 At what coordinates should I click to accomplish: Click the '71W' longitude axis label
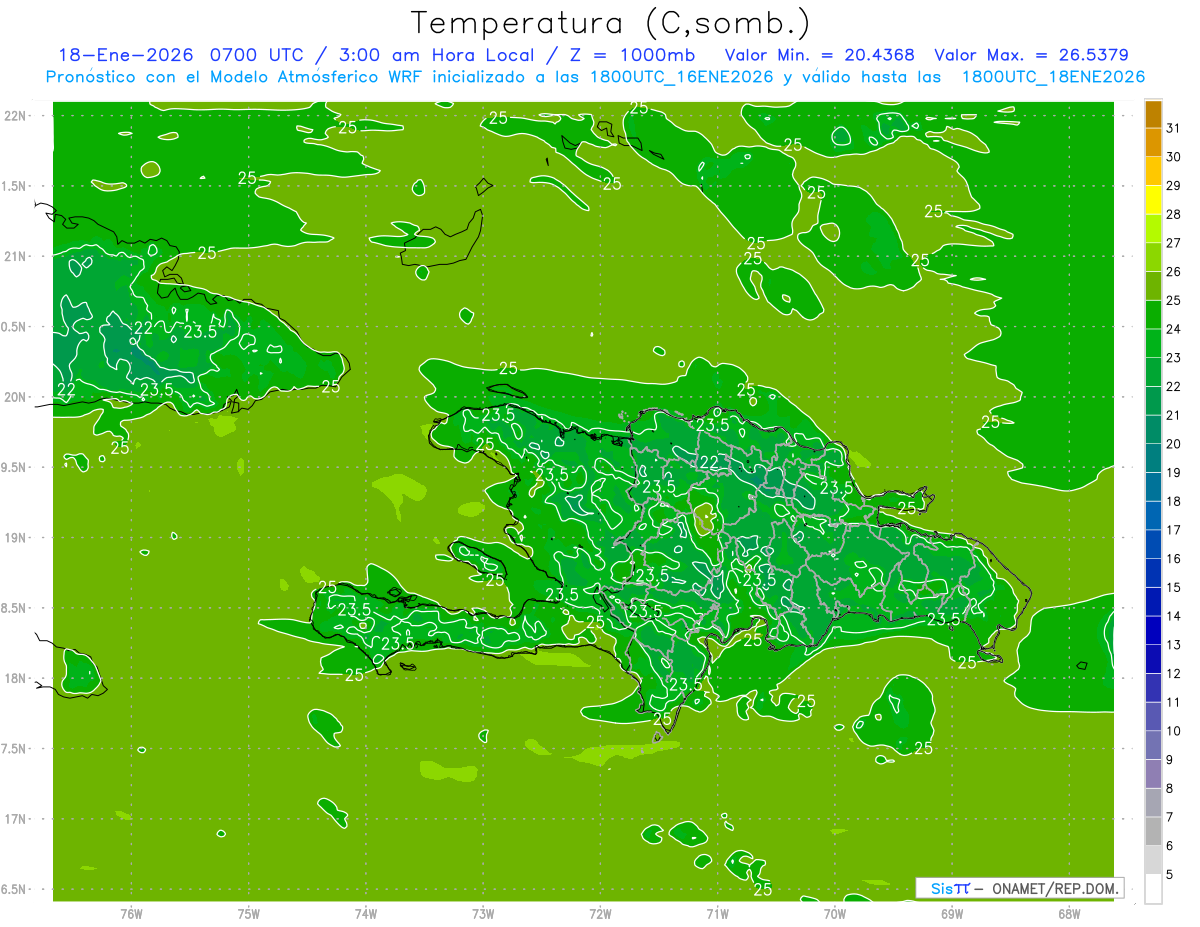point(717,913)
